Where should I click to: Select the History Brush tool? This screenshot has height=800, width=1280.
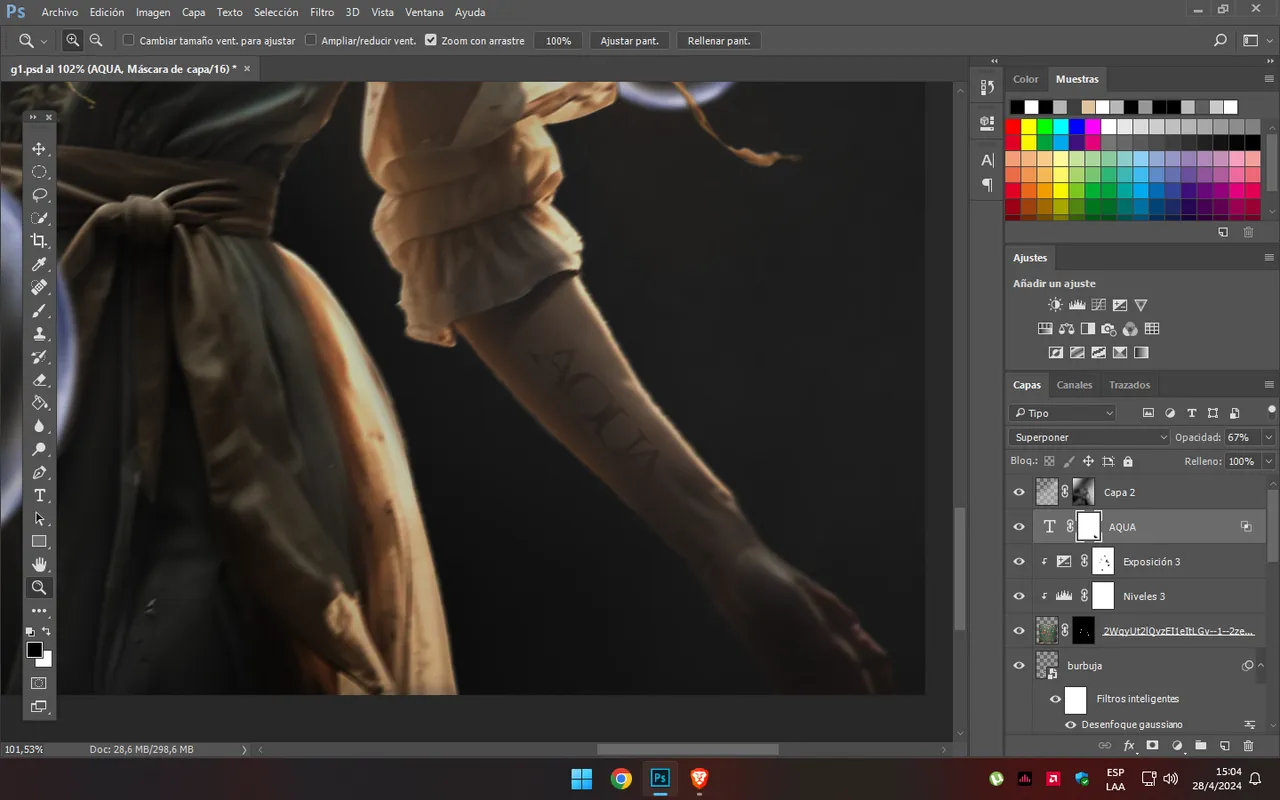[39, 357]
